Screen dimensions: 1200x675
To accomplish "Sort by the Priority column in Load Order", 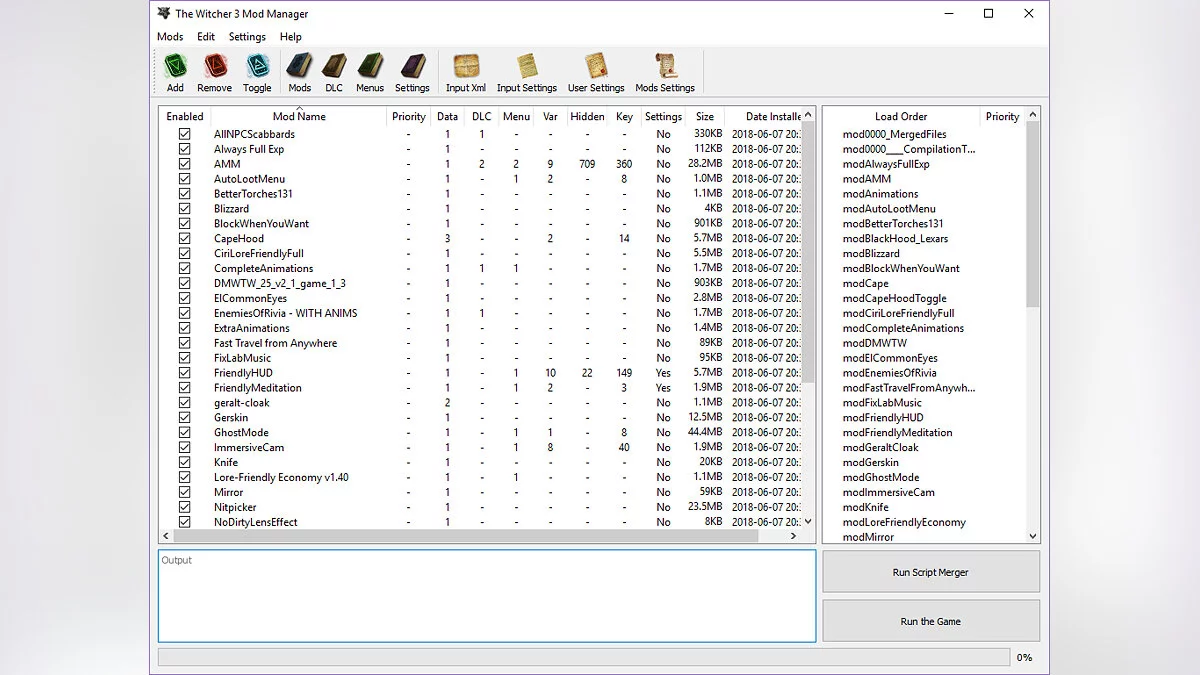I will point(1002,116).
